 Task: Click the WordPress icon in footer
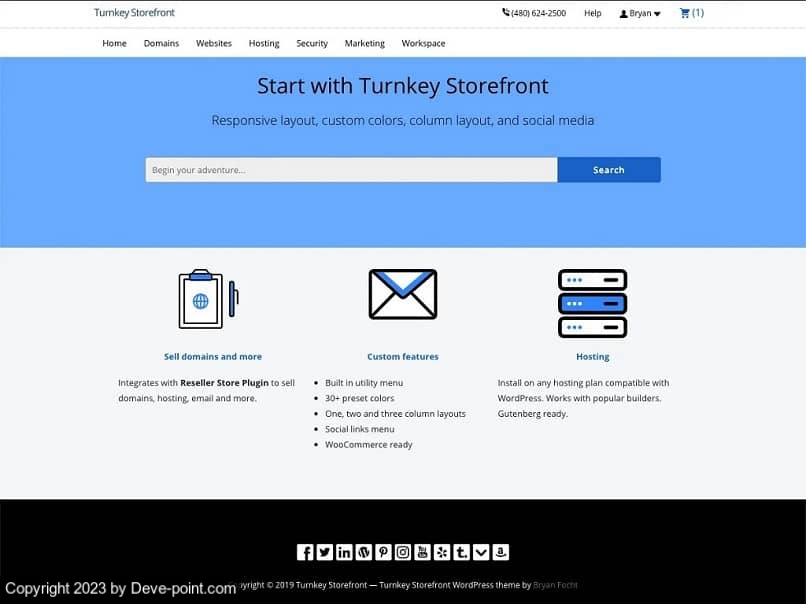364,552
